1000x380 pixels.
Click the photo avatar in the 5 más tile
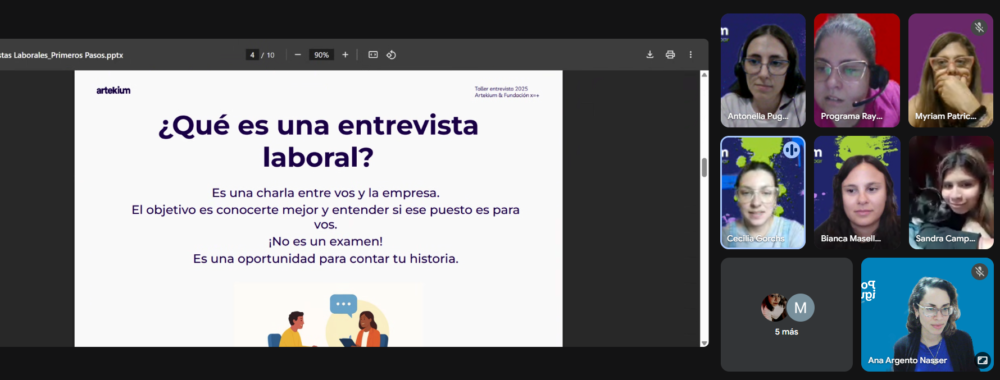(774, 307)
